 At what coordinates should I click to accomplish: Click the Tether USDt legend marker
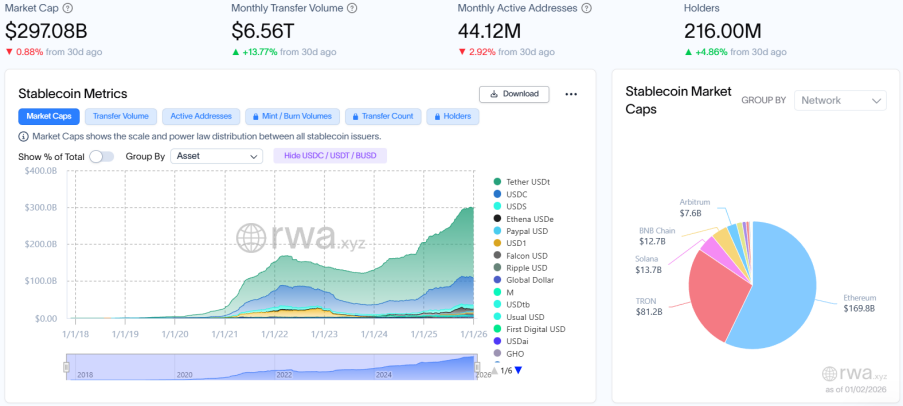(x=497, y=182)
